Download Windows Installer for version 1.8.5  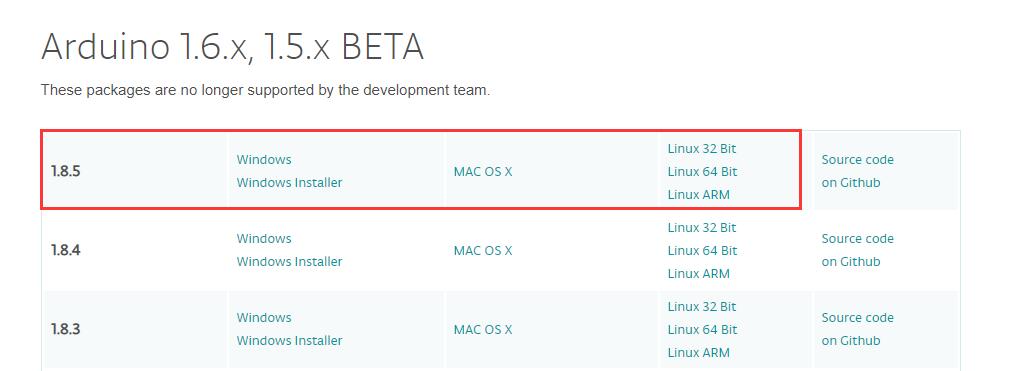[290, 183]
